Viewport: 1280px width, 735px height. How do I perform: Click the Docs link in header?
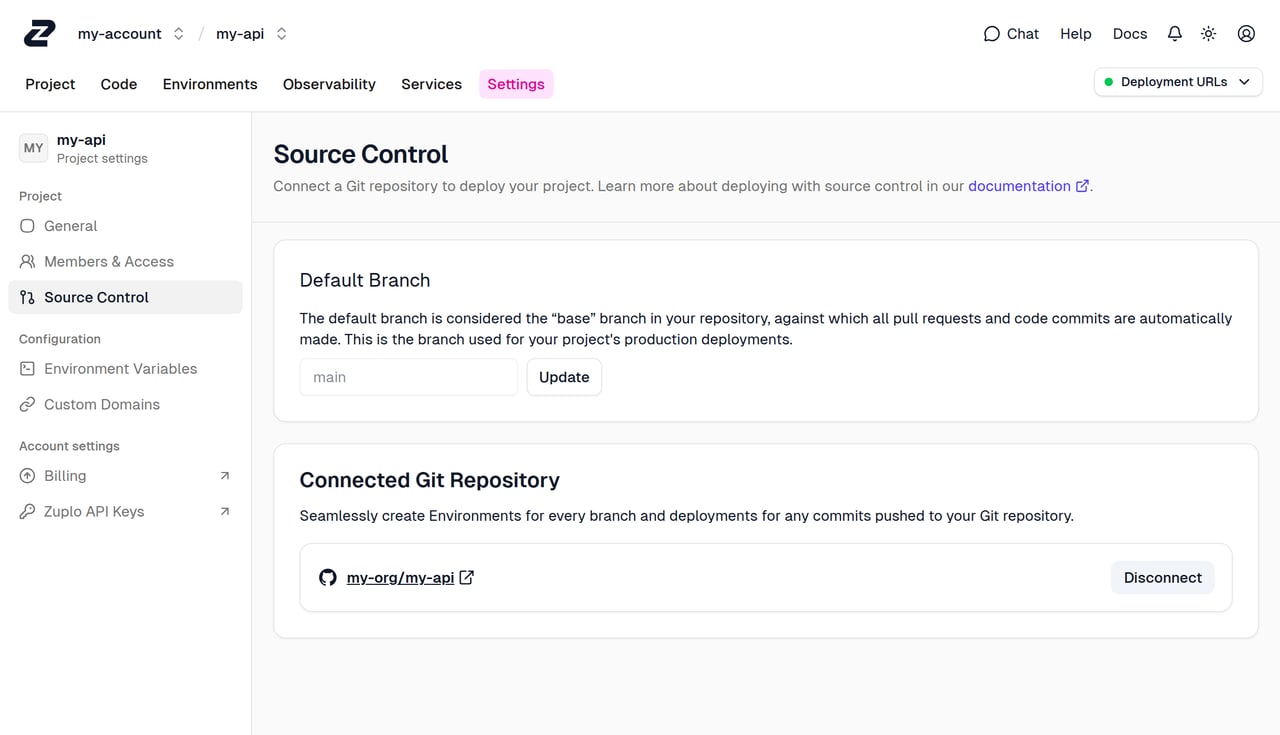(x=1130, y=33)
